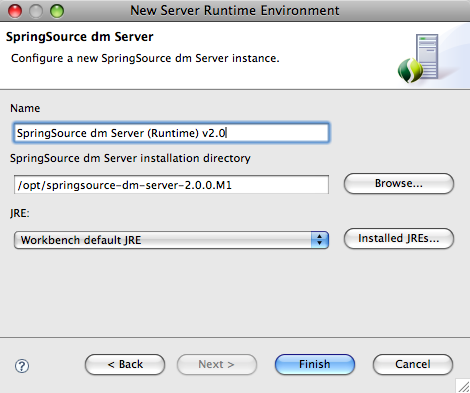Click 'SpringSource dm Server installation directory' label
The width and height of the screenshot is (470, 393).
130,158
